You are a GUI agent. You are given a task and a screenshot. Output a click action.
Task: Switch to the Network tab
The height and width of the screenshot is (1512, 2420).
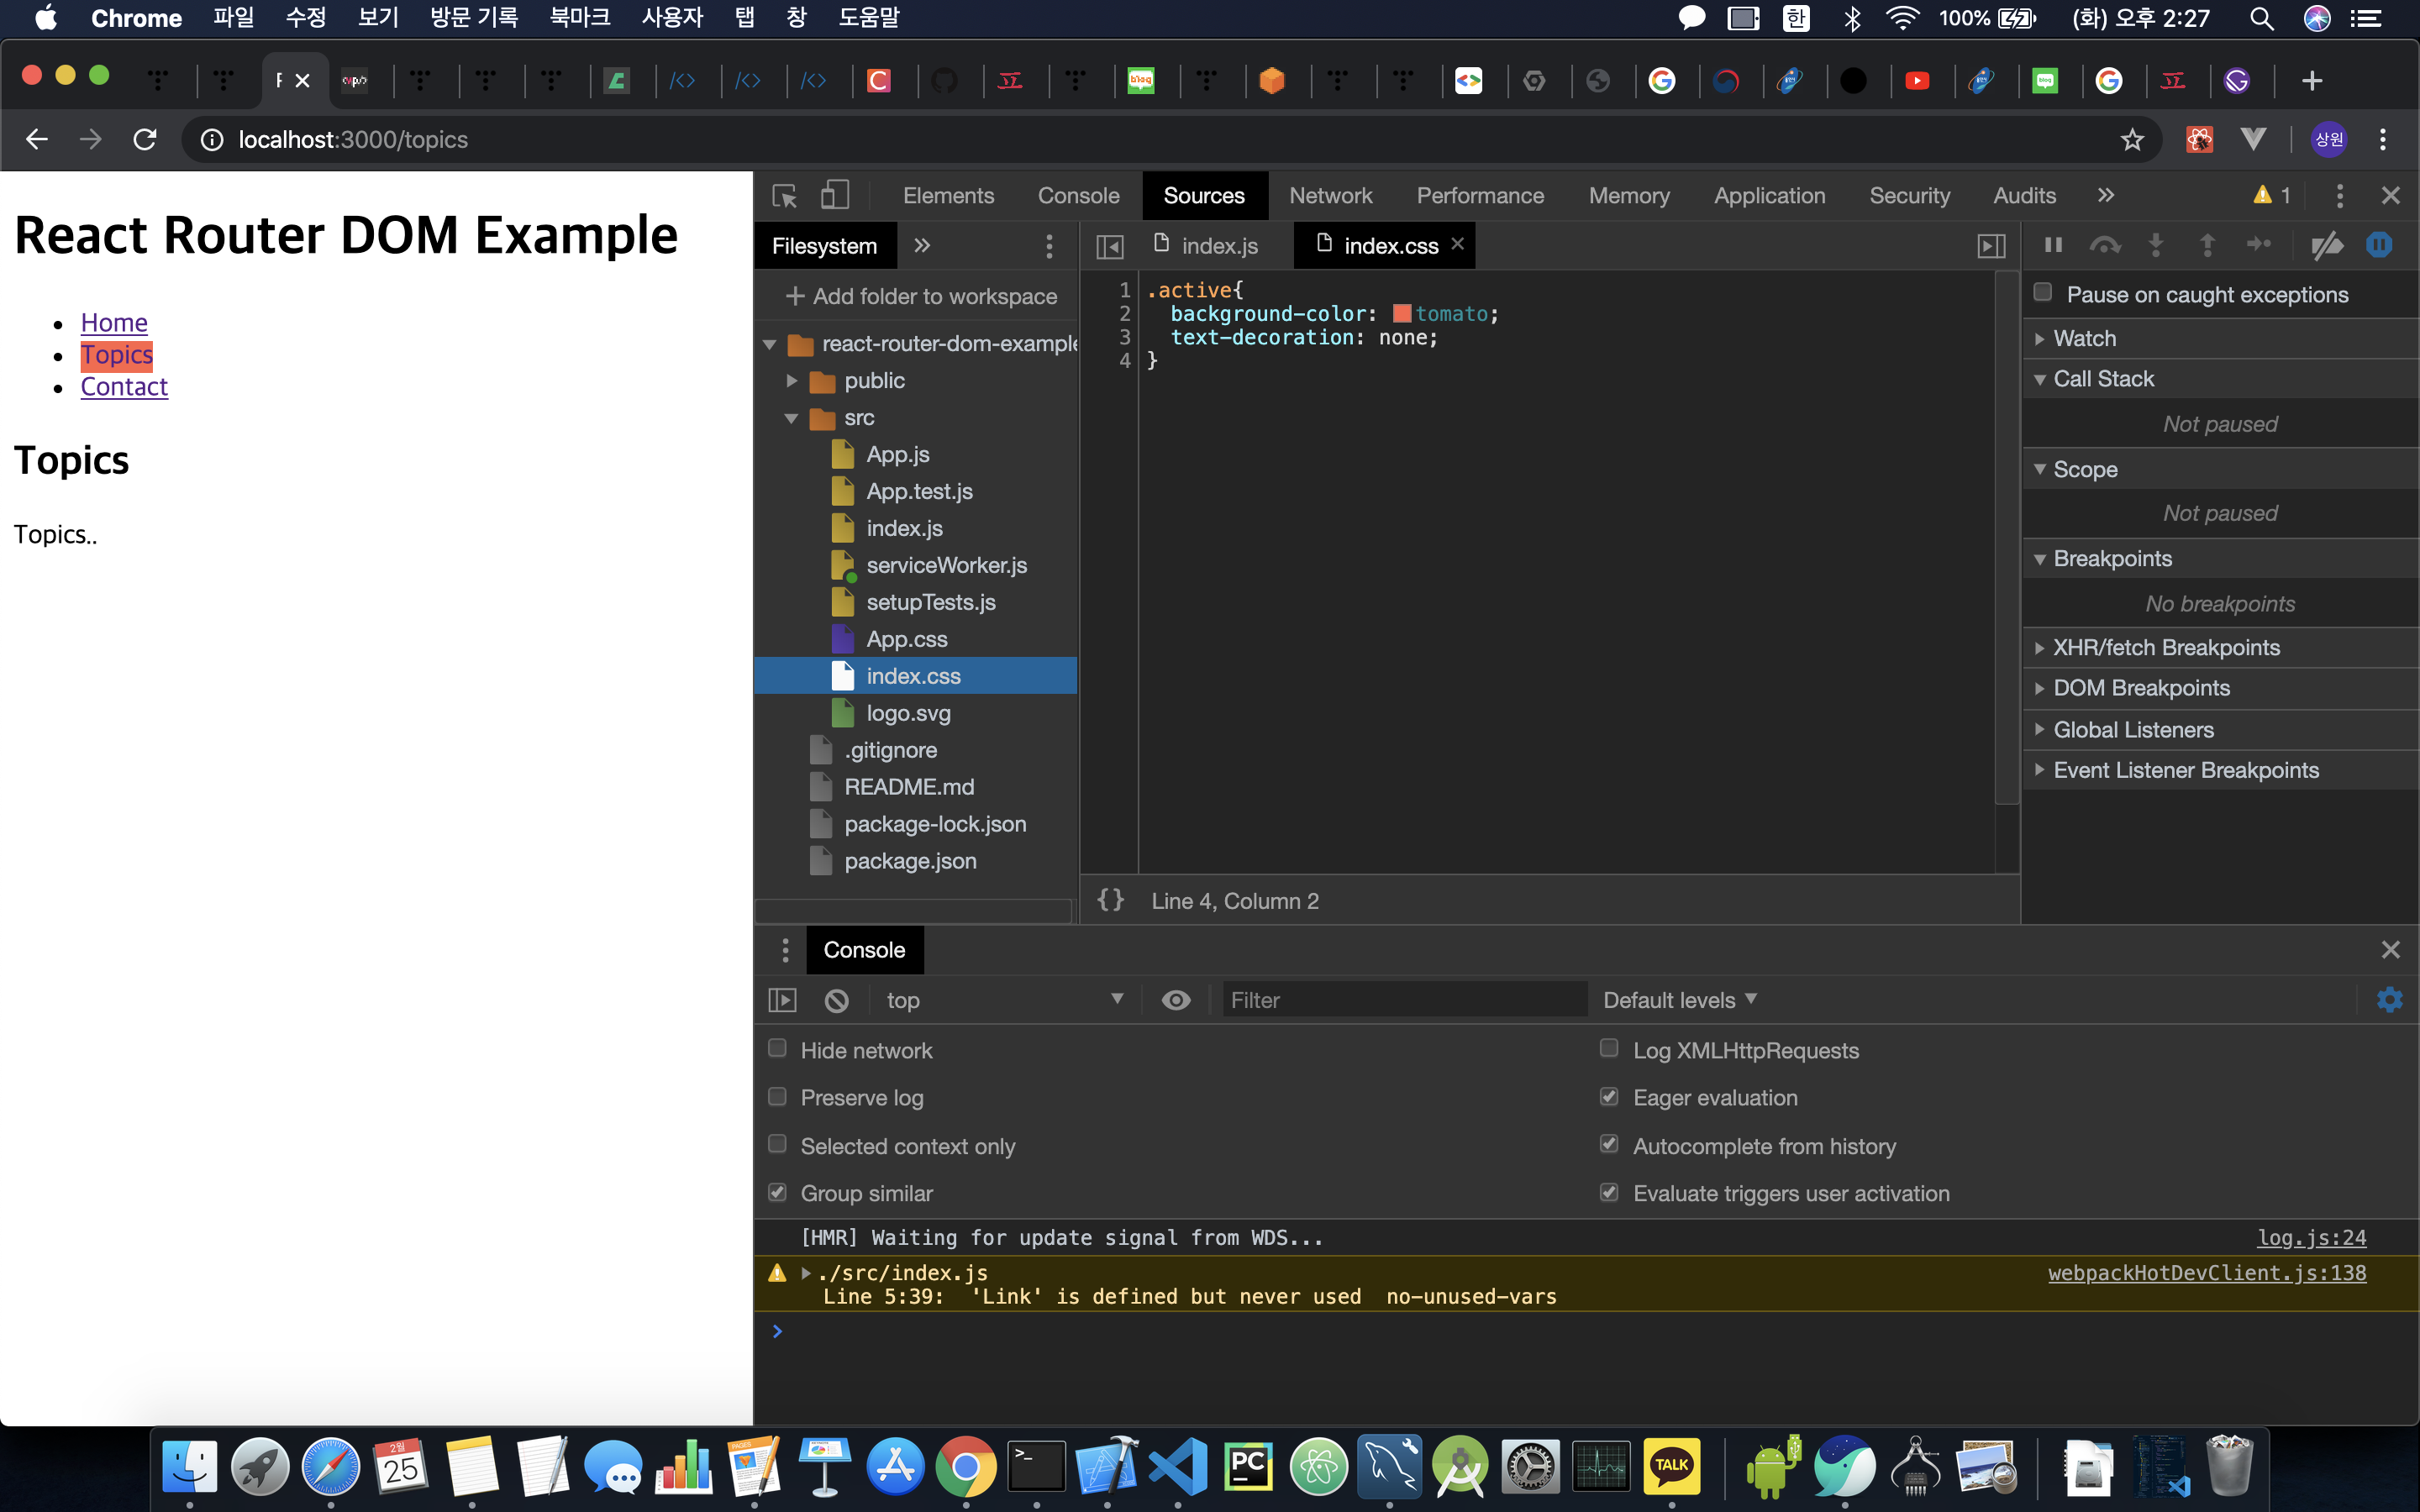pos(1330,195)
